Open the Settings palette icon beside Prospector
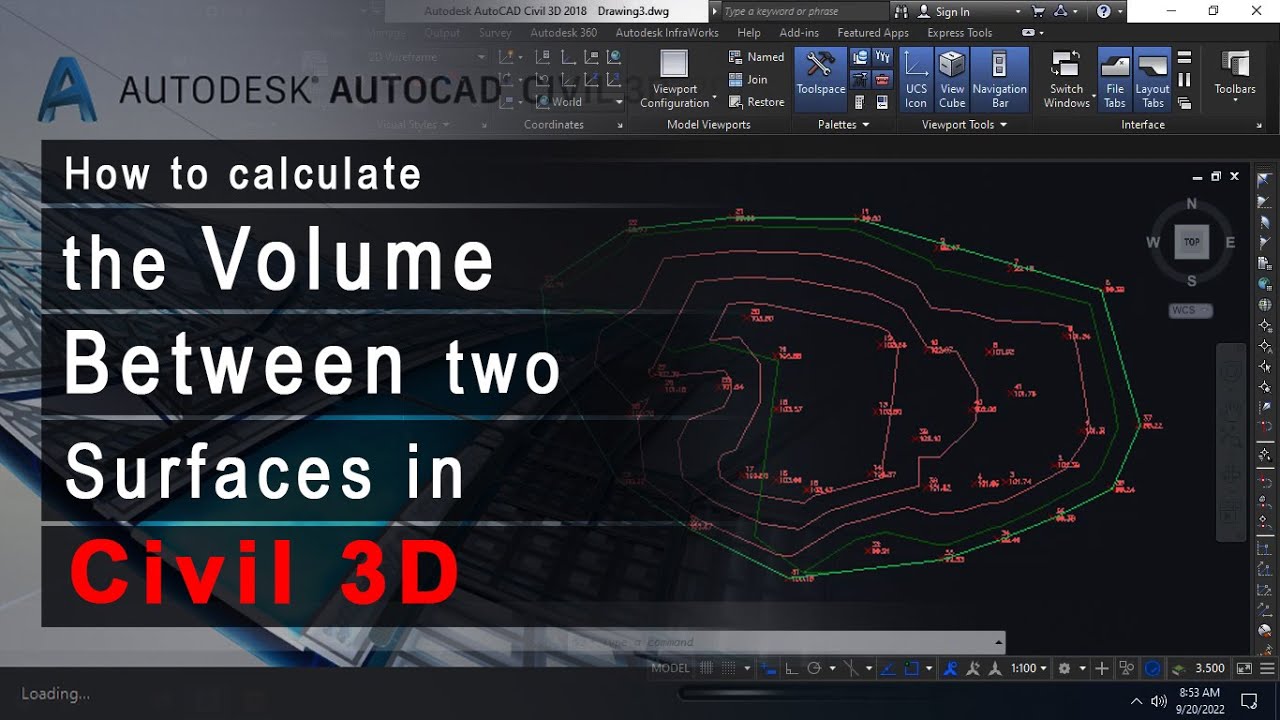Image resolution: width=1280 pixels, height=720 pixels. 882,57
